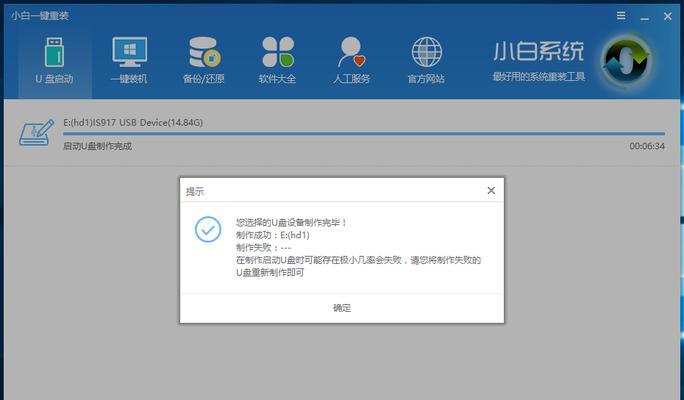
Task: Click the 小白系统 round logo
Action: click(626, 61)
